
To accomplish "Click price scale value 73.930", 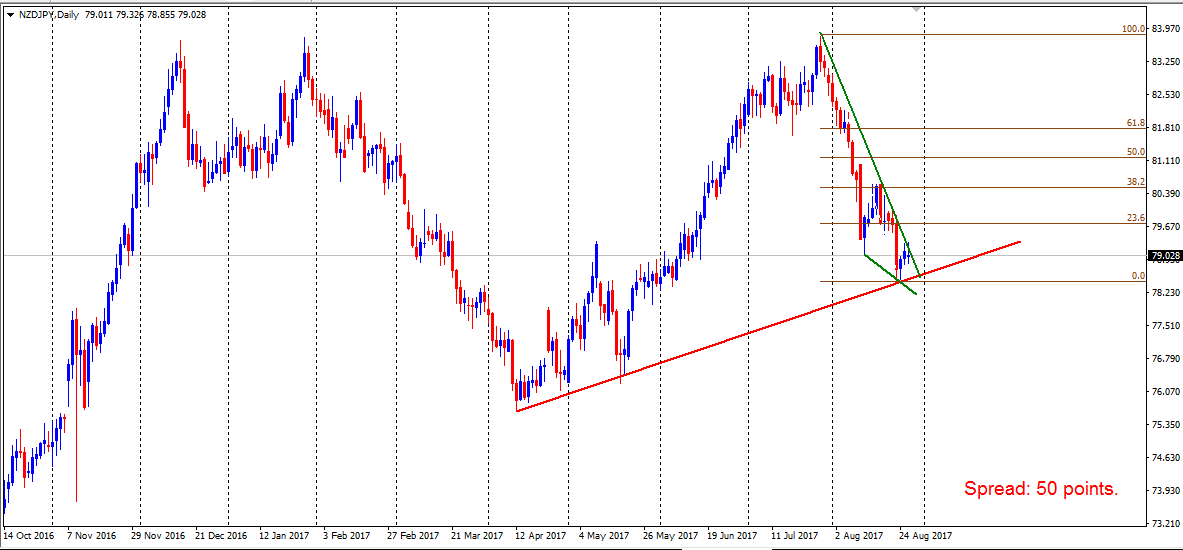I will pyautogui.click(x=1166, y=490).
